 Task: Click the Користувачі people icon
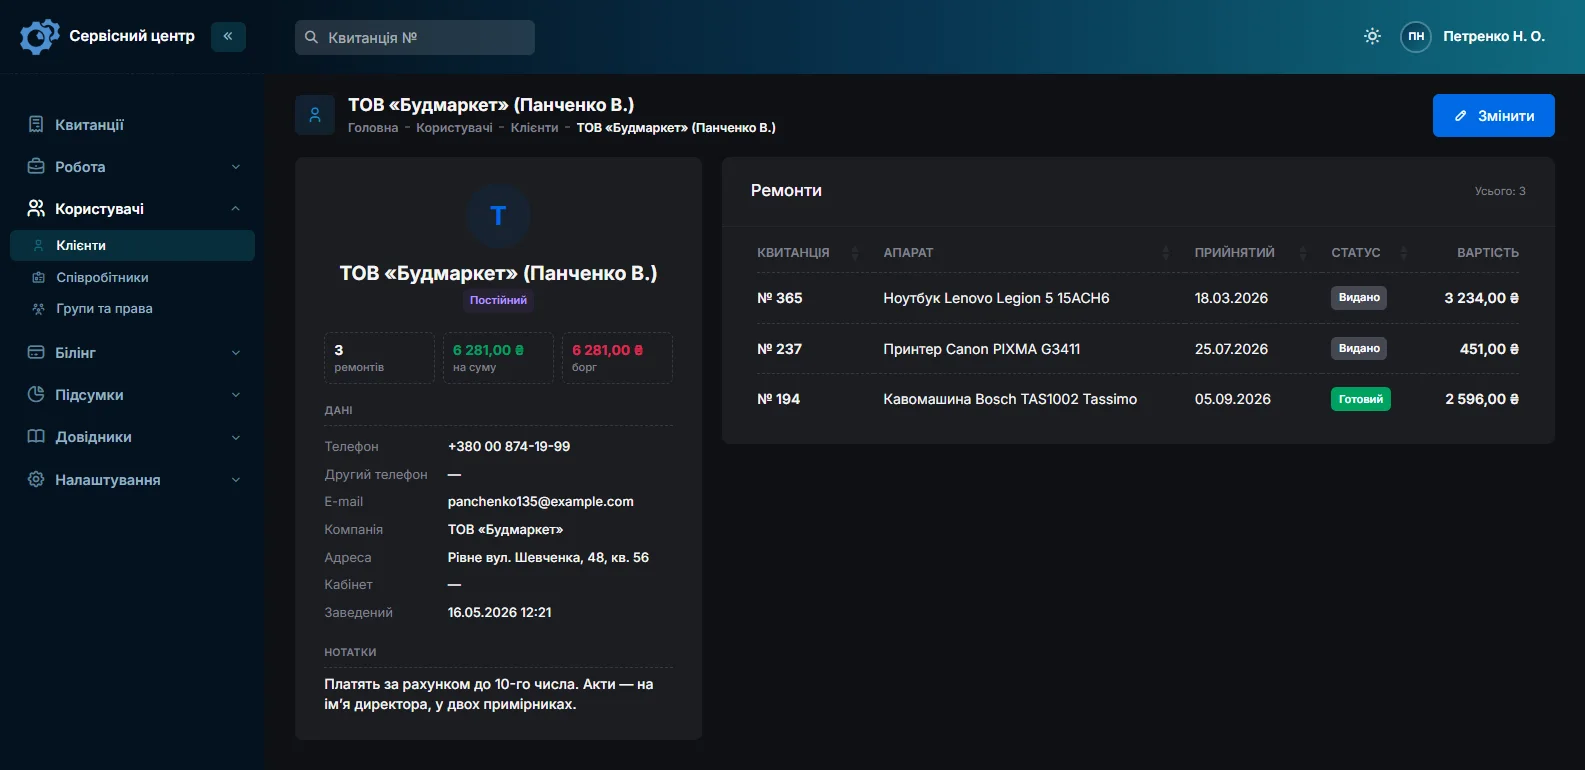[x=36, y=208]
